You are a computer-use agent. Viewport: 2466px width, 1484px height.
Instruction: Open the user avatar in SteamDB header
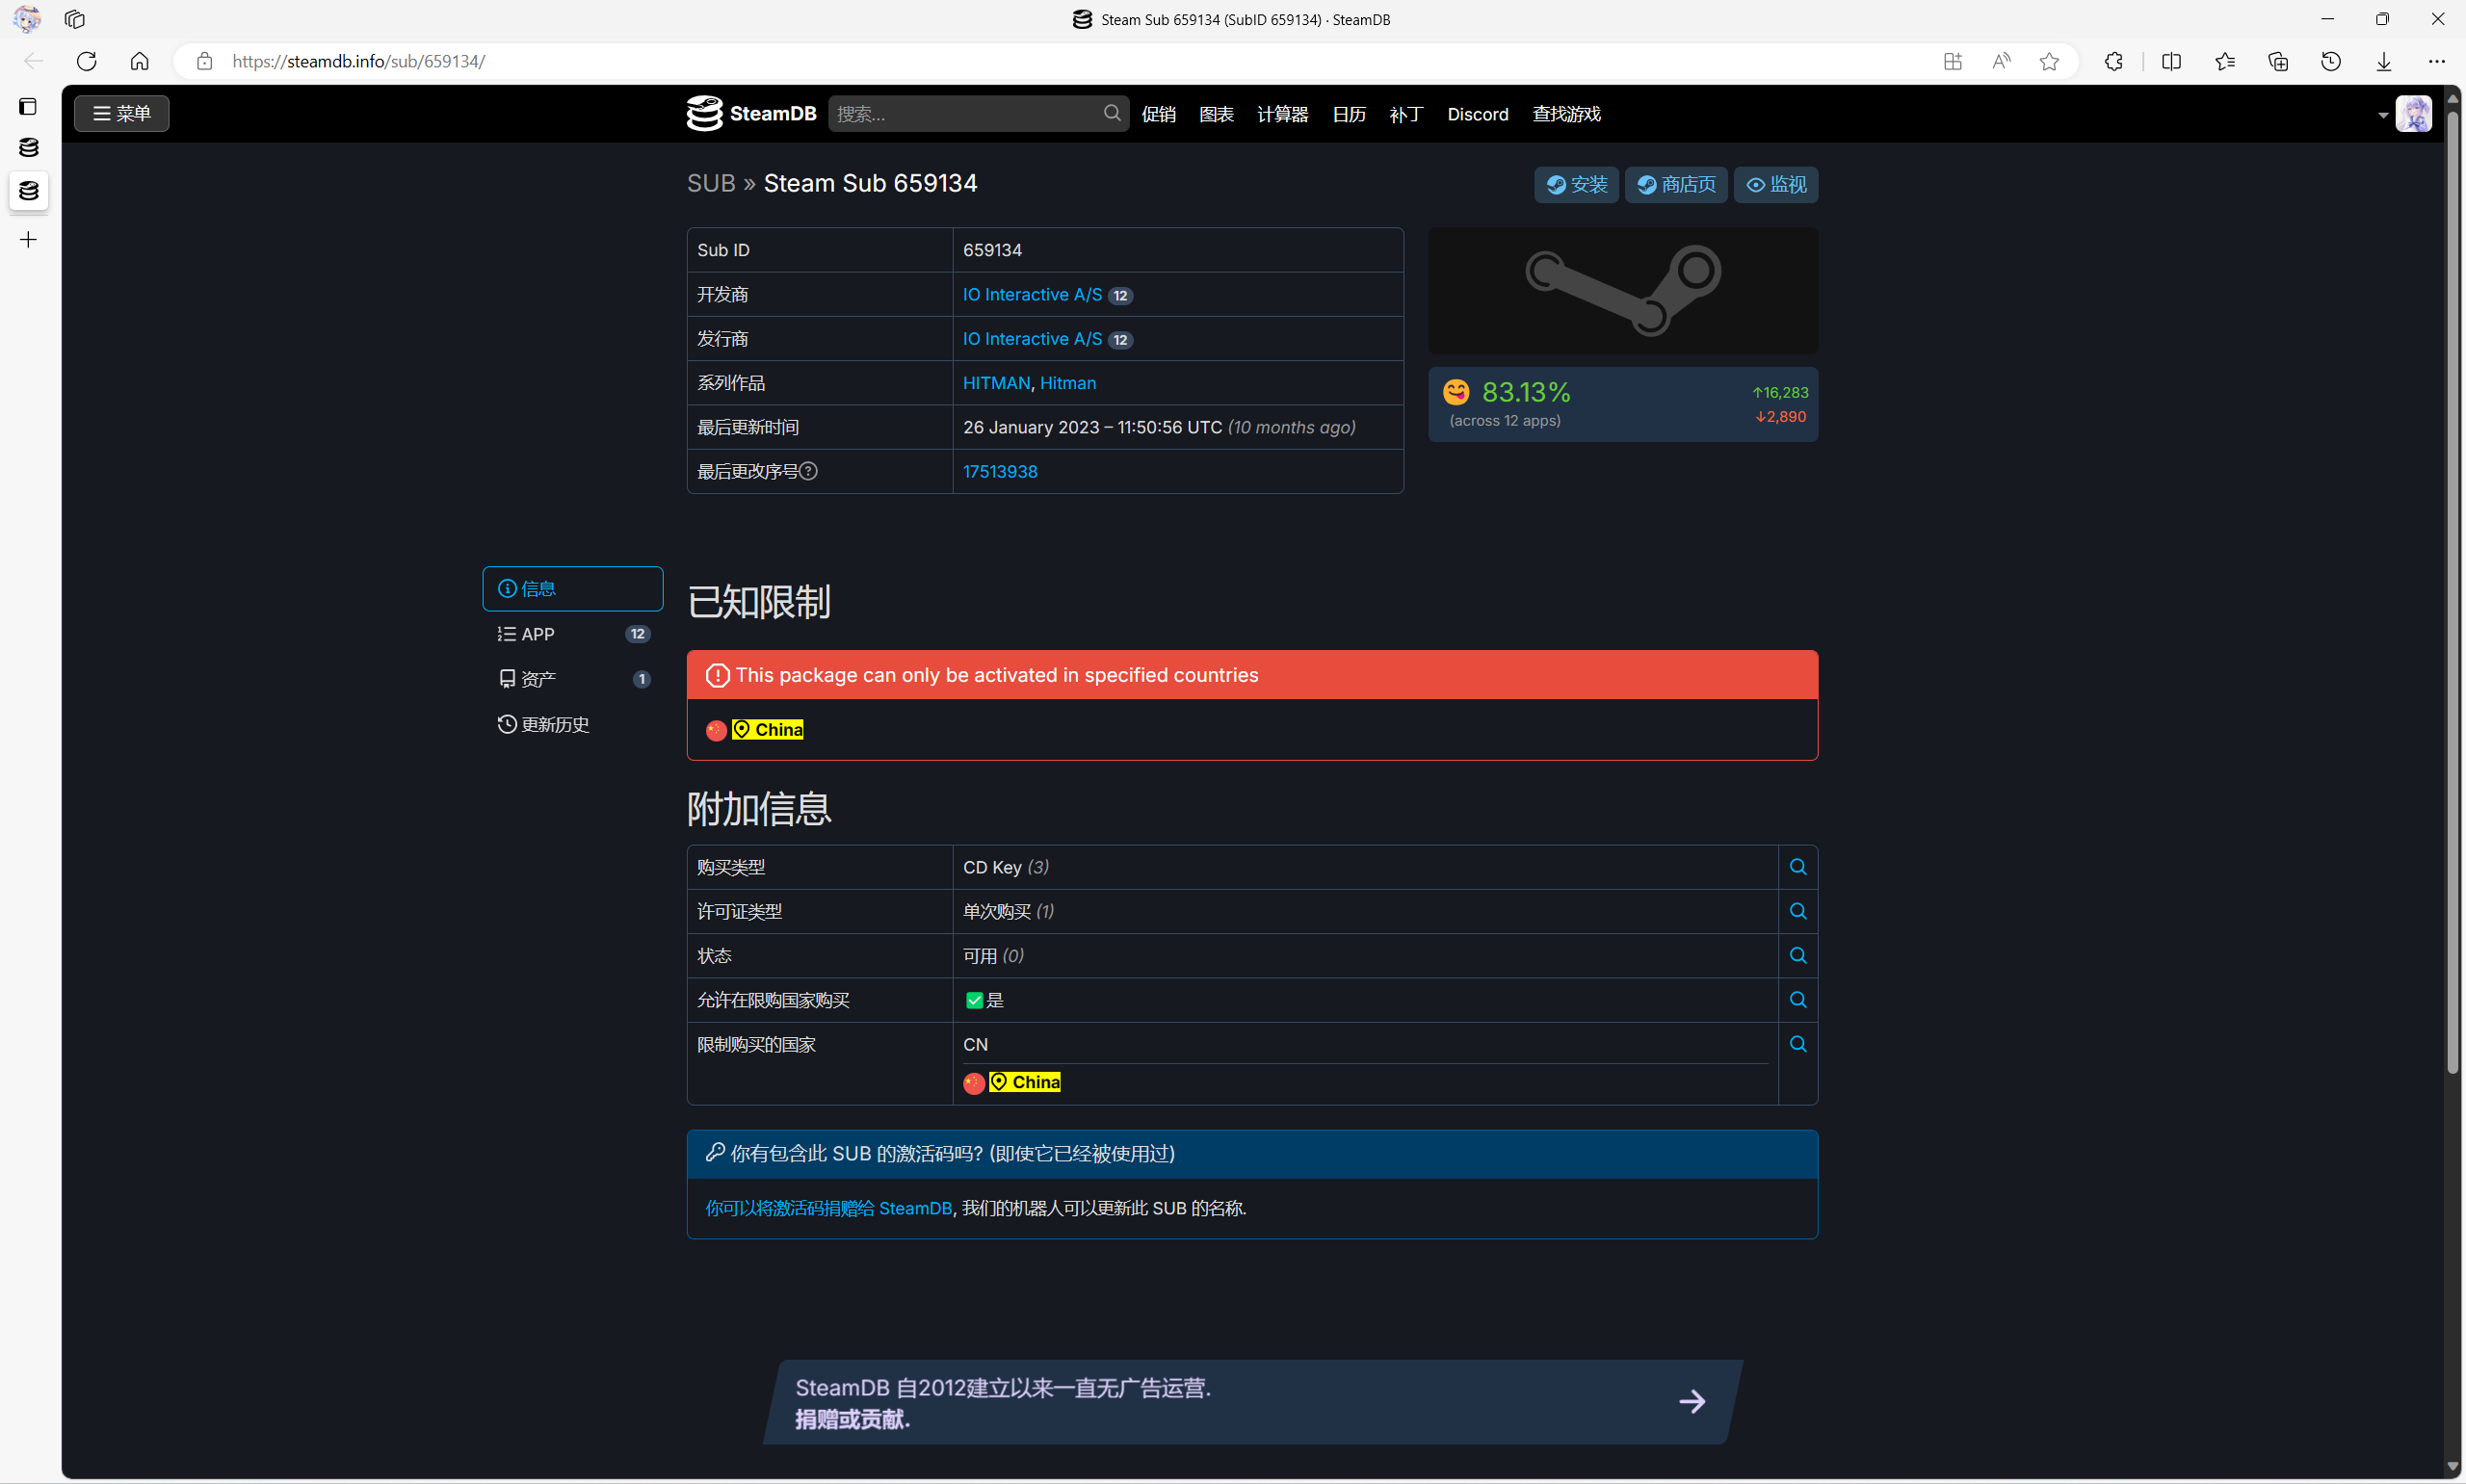(x=2413, y=113)
